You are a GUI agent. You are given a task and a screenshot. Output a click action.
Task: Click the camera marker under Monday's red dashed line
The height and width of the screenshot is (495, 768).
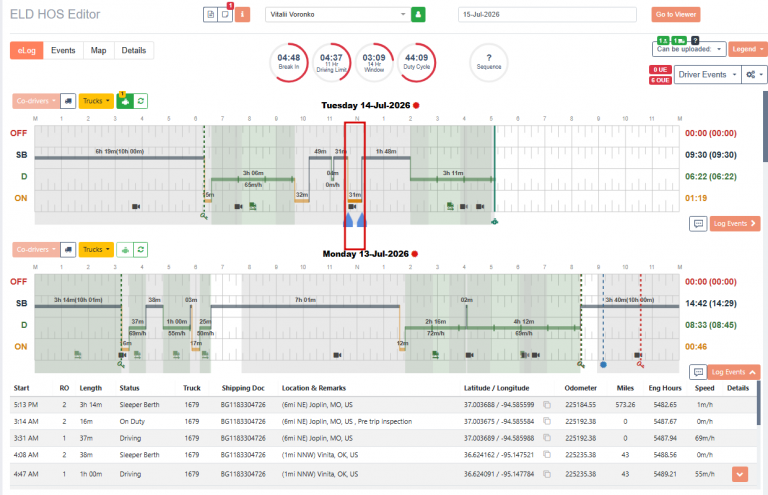coord(638,355)
